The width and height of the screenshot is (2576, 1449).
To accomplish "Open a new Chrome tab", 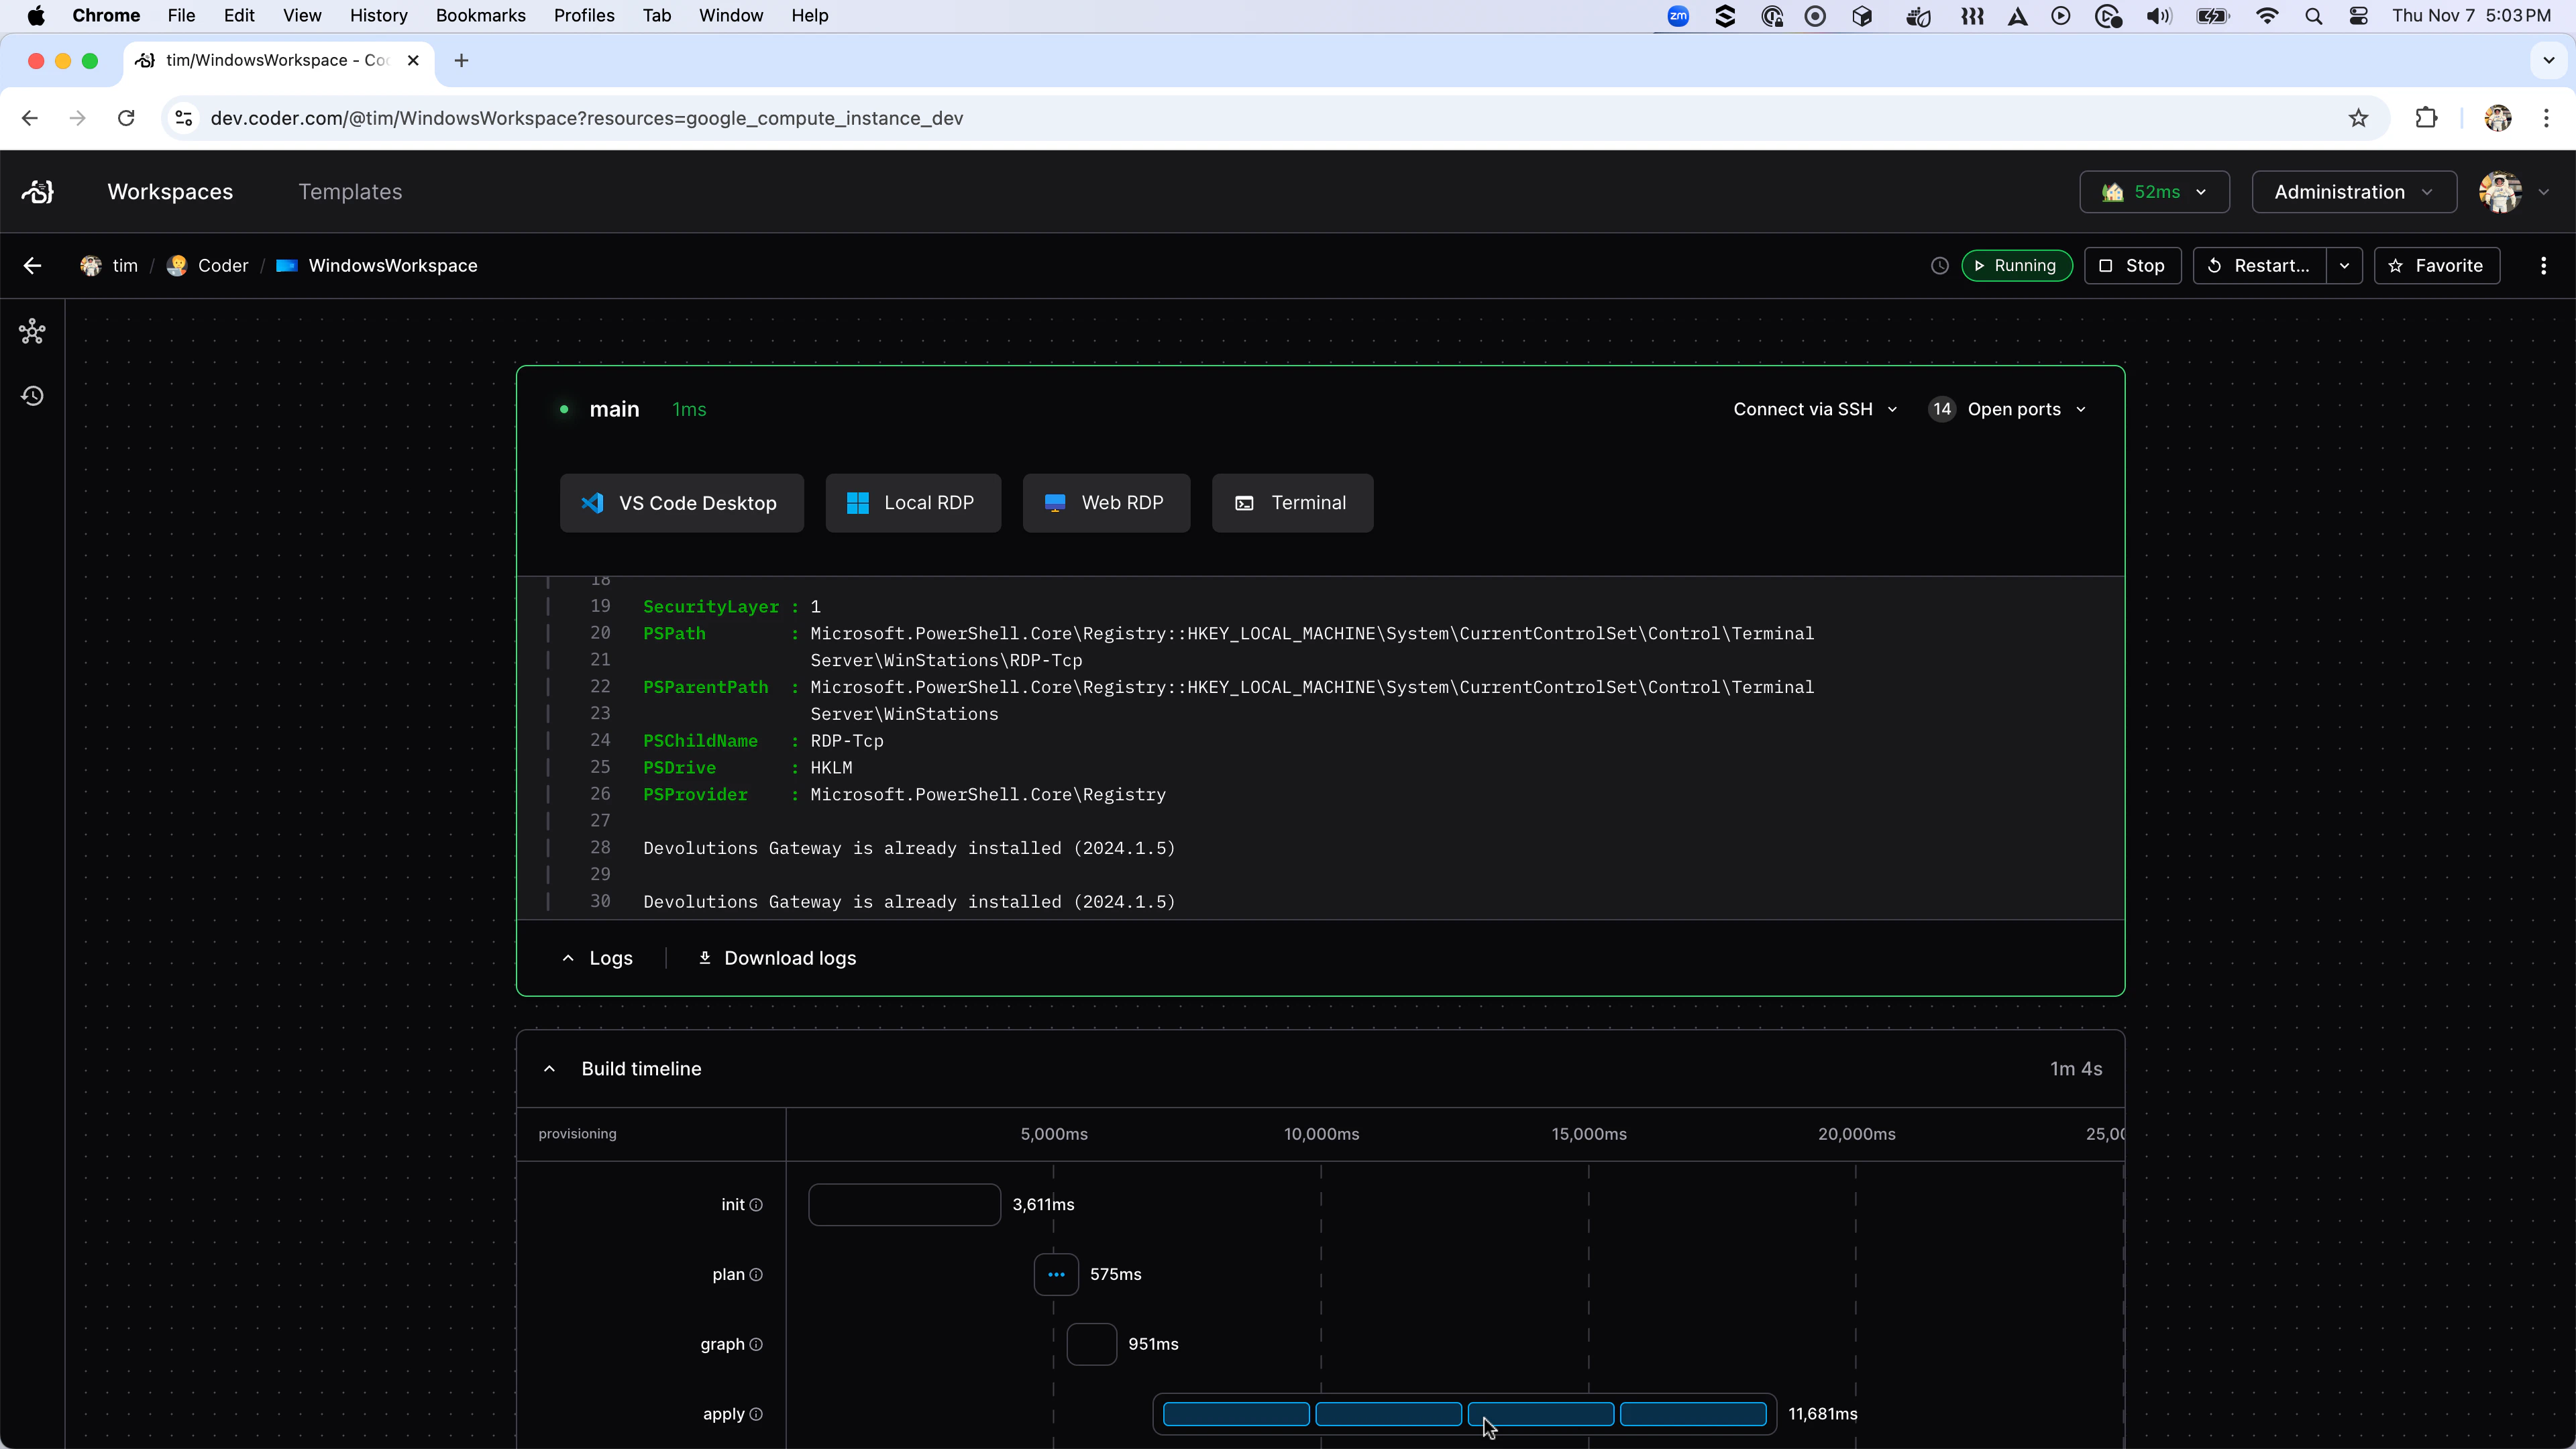I will coord(461,61).
